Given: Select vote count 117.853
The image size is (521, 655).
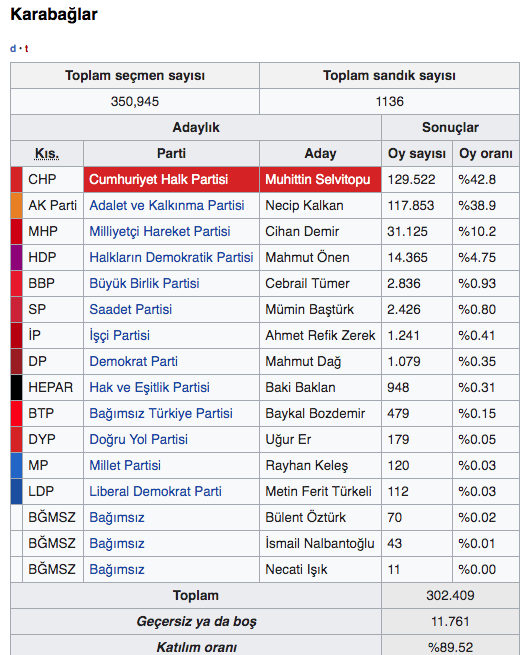Looking at the screenshot, I should click(x=411, y=206).
